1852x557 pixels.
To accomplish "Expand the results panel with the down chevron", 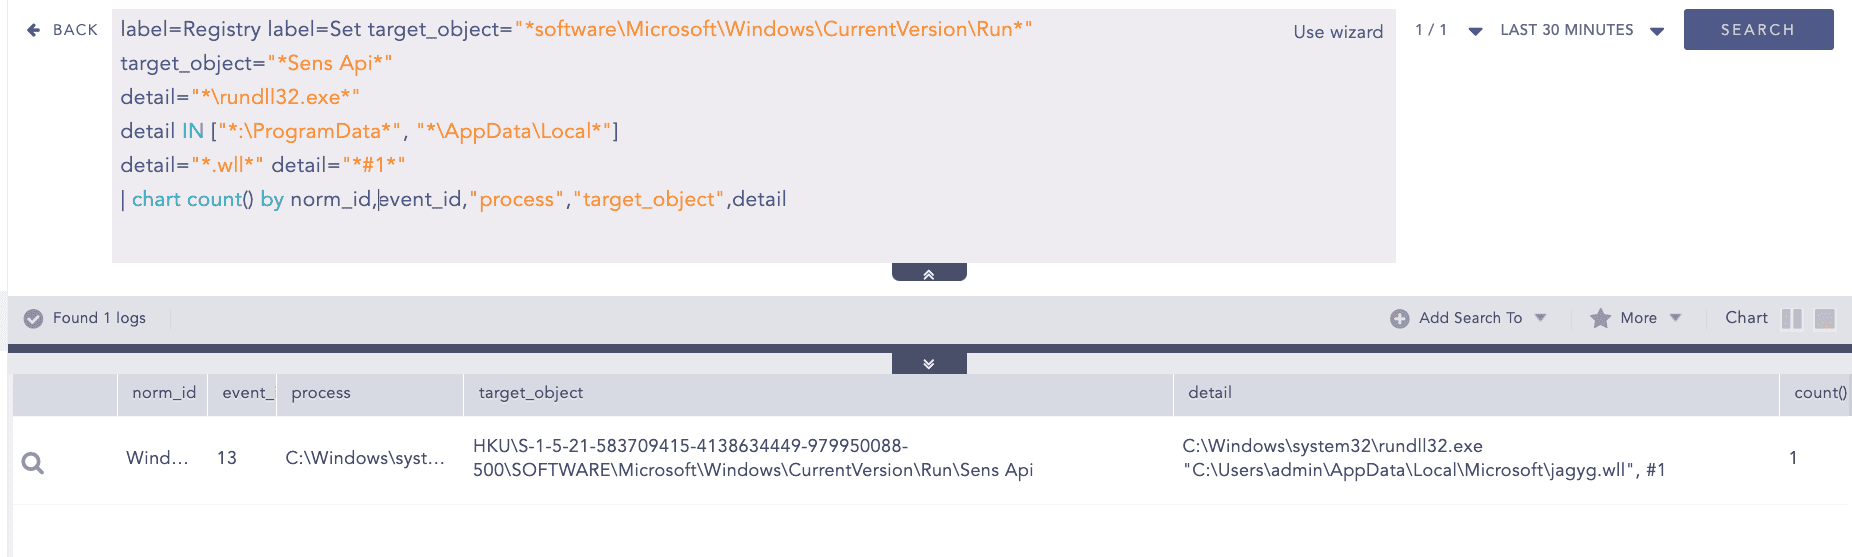I will 929,364.
